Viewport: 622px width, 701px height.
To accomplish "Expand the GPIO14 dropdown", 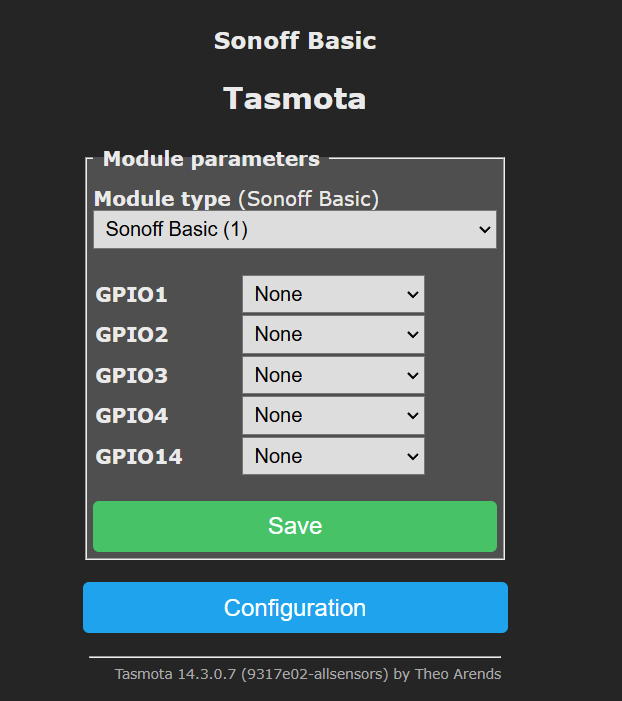I will [x=333, y=456].
